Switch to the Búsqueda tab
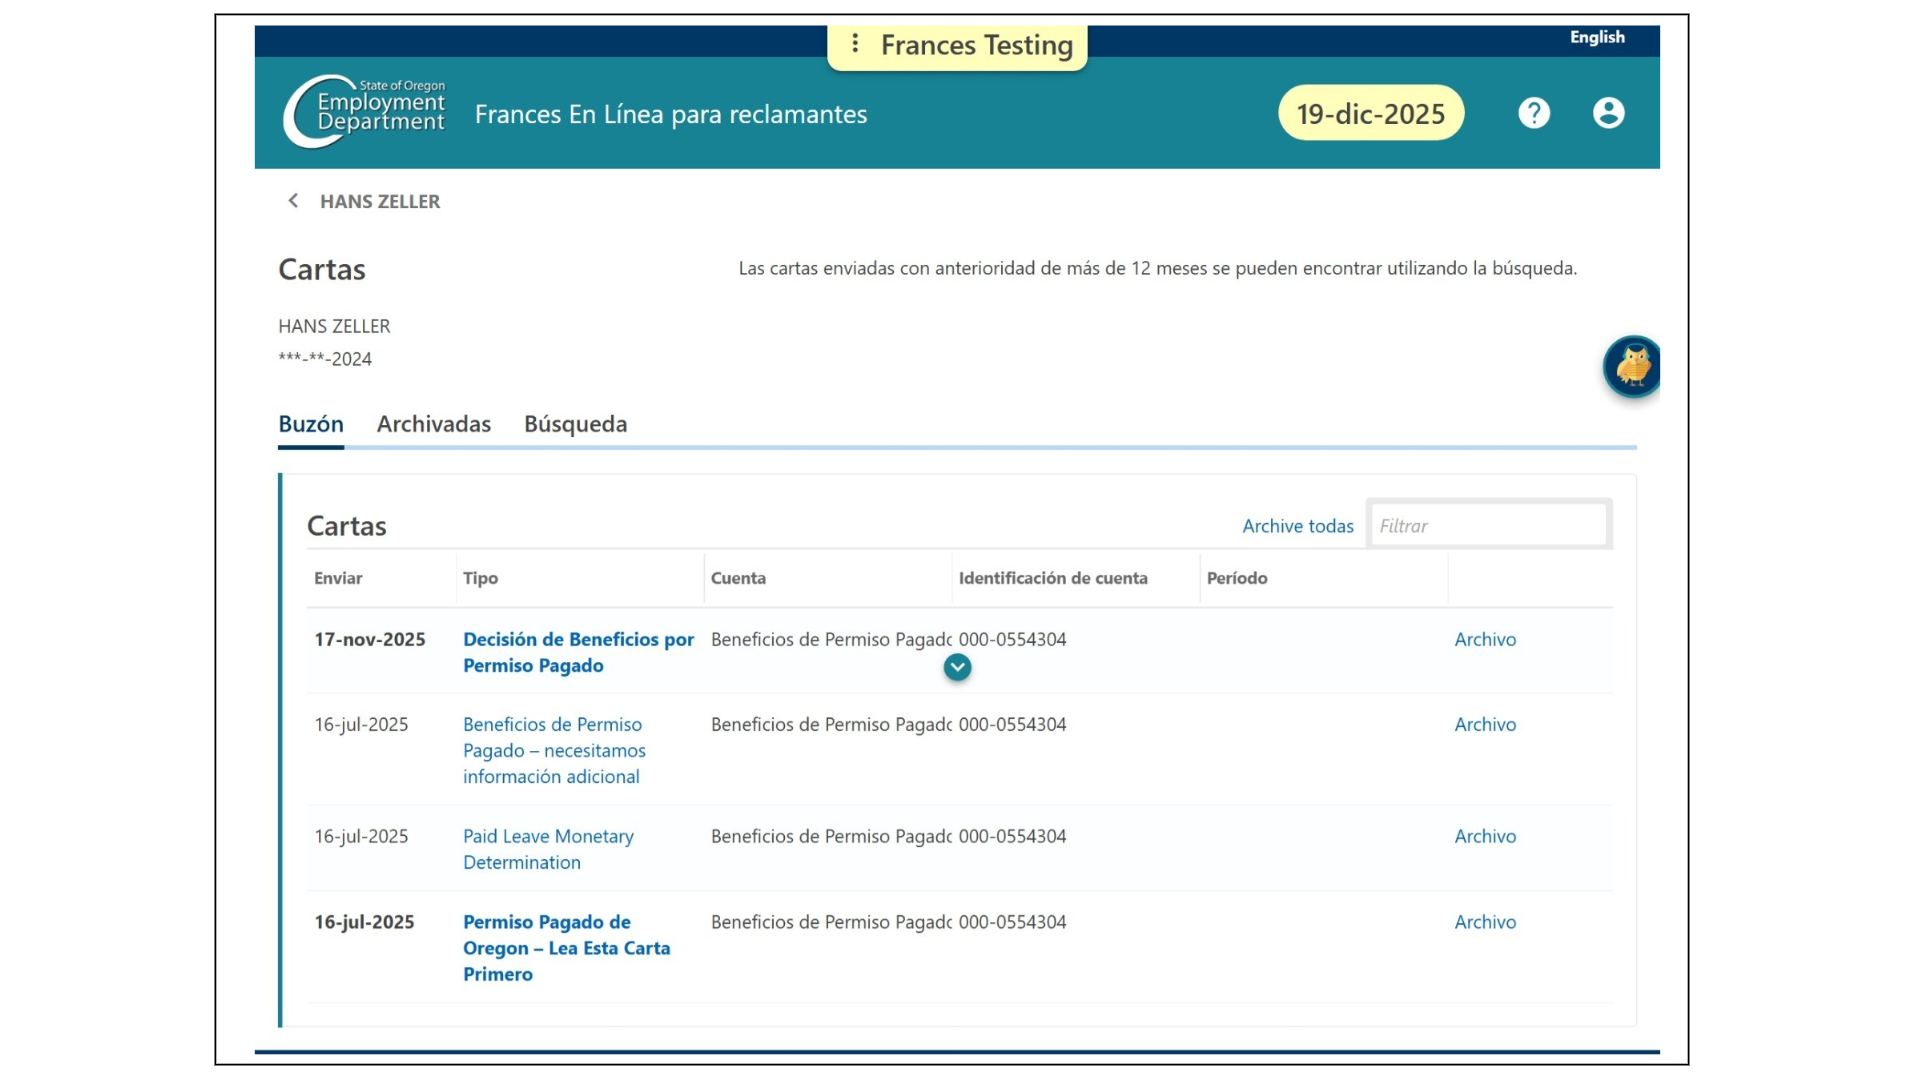 point(576,424)
